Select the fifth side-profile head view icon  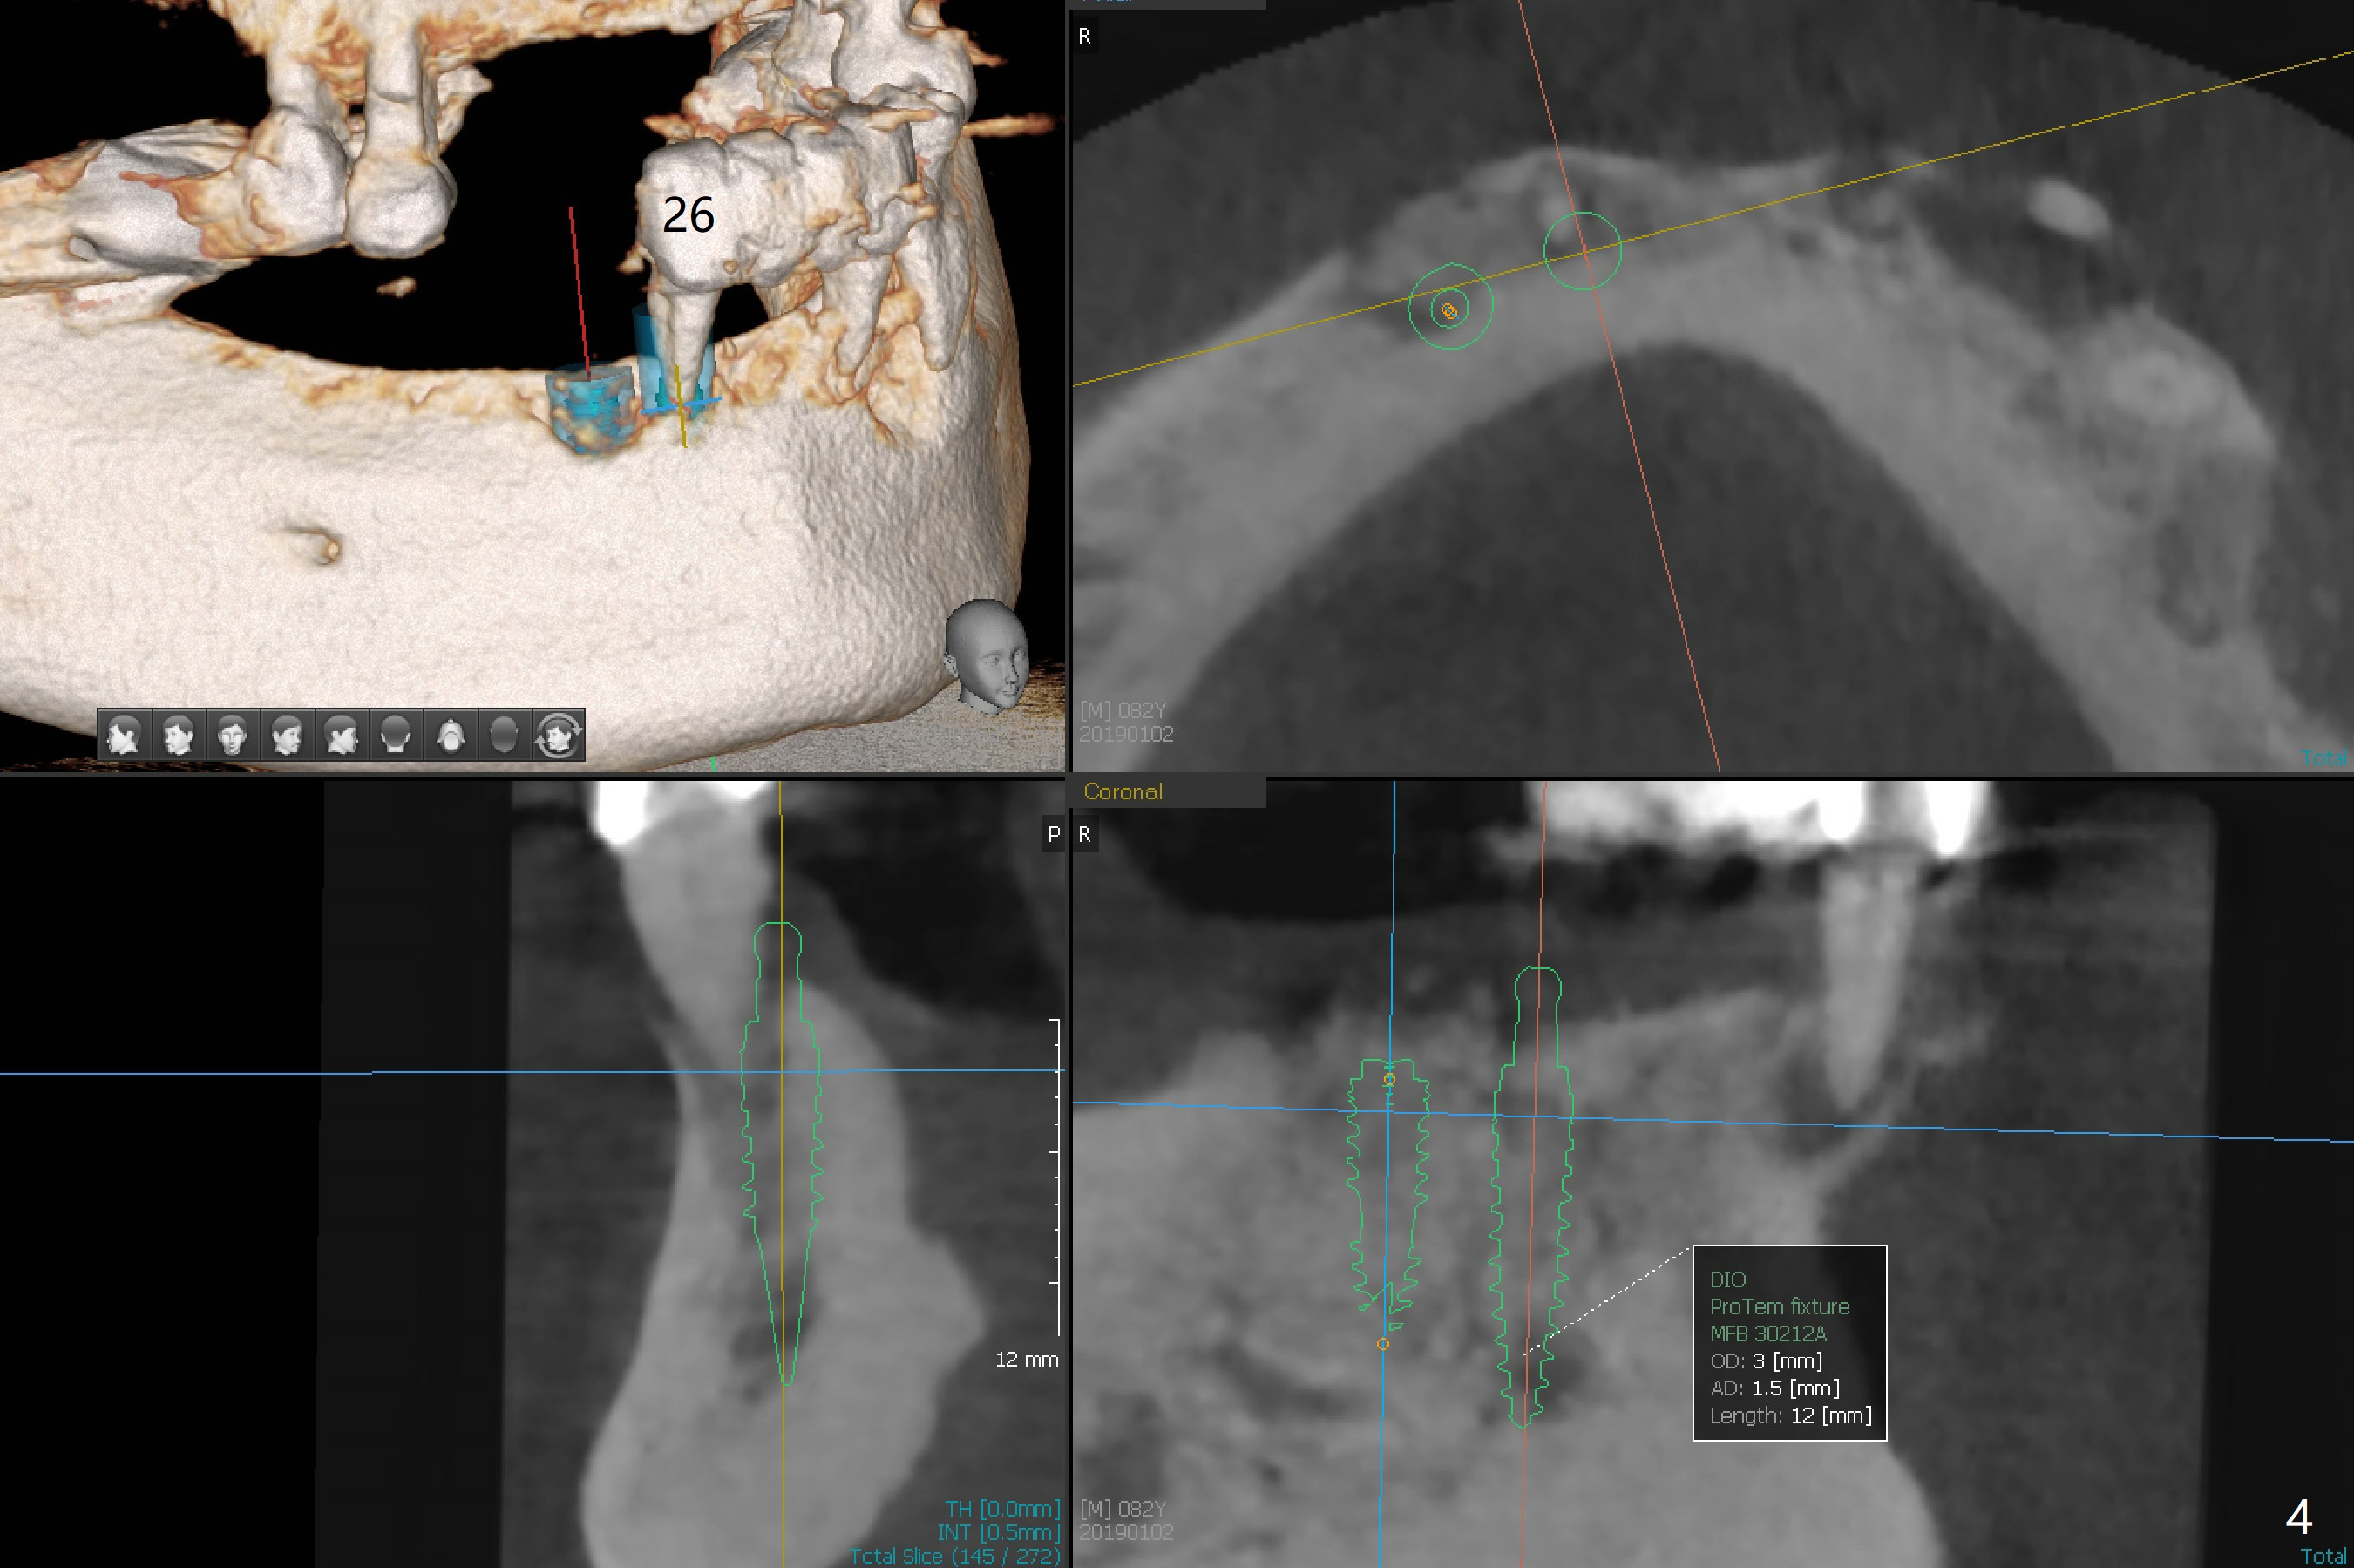[x=342, y=736]
